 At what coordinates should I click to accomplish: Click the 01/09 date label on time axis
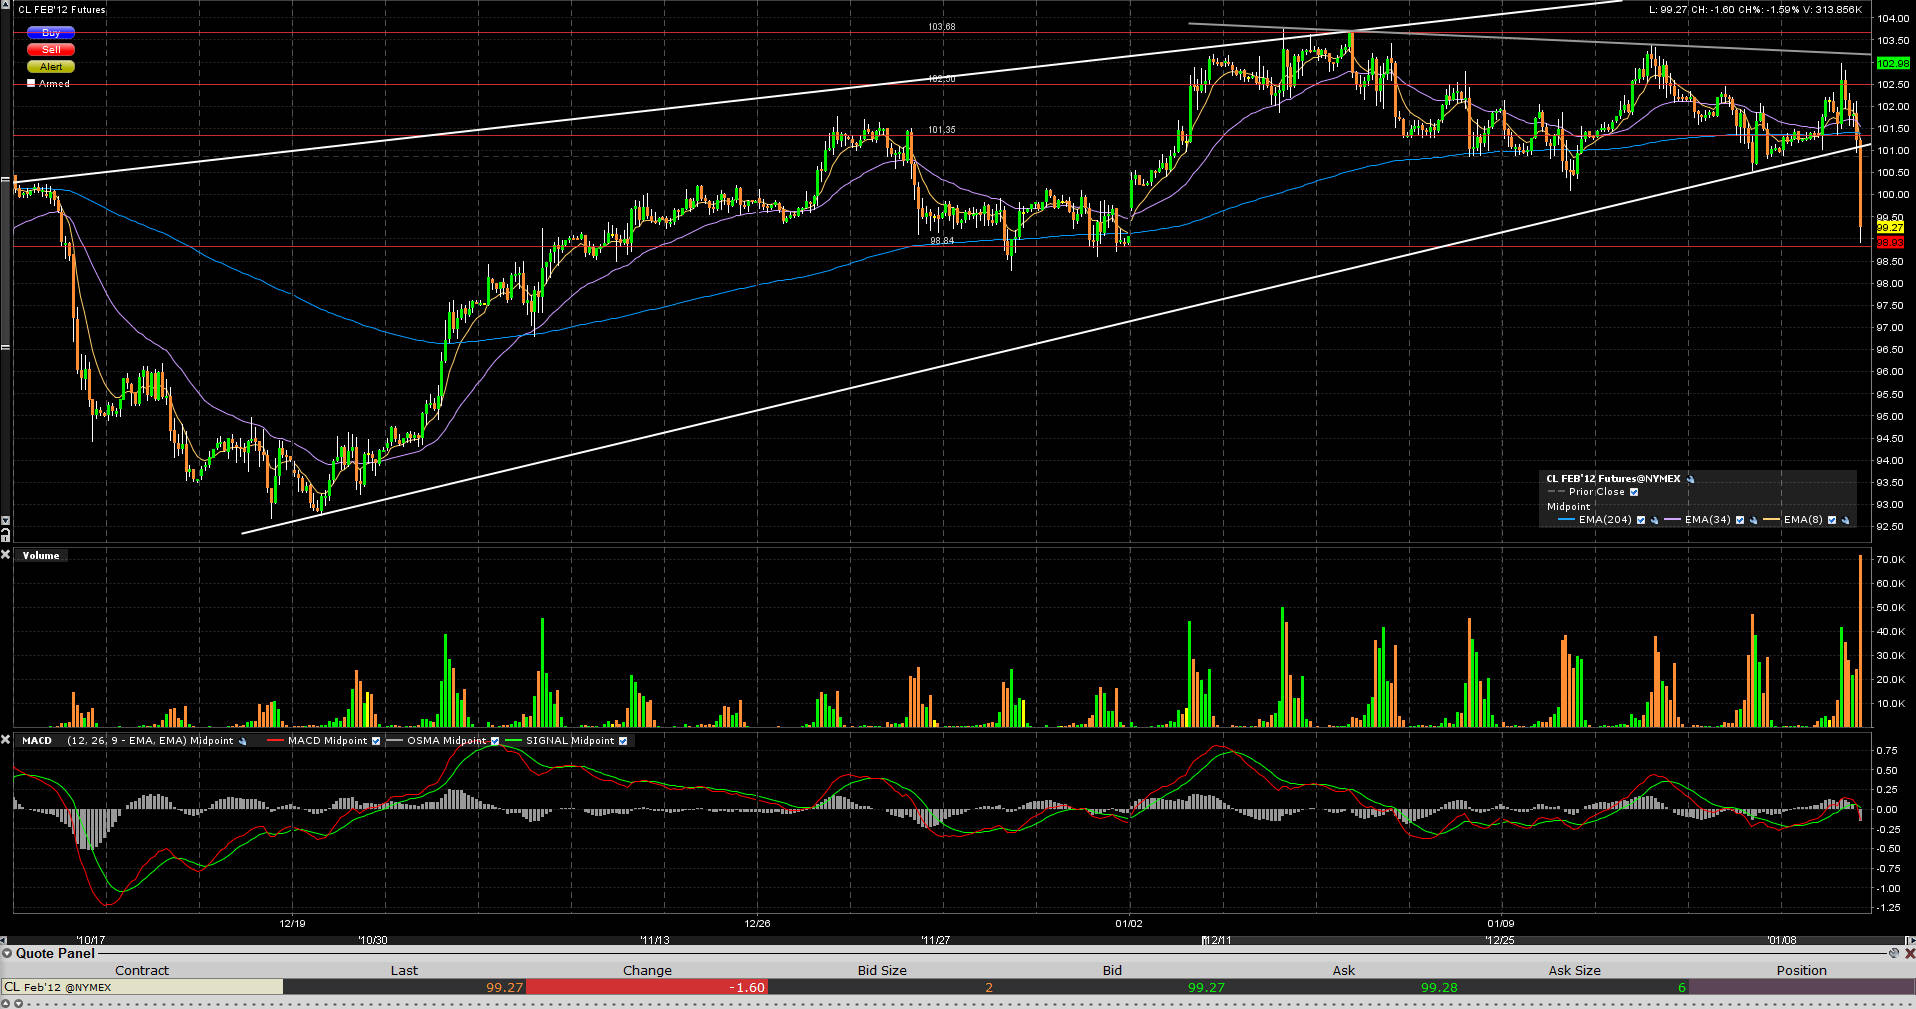[1500, 923]
